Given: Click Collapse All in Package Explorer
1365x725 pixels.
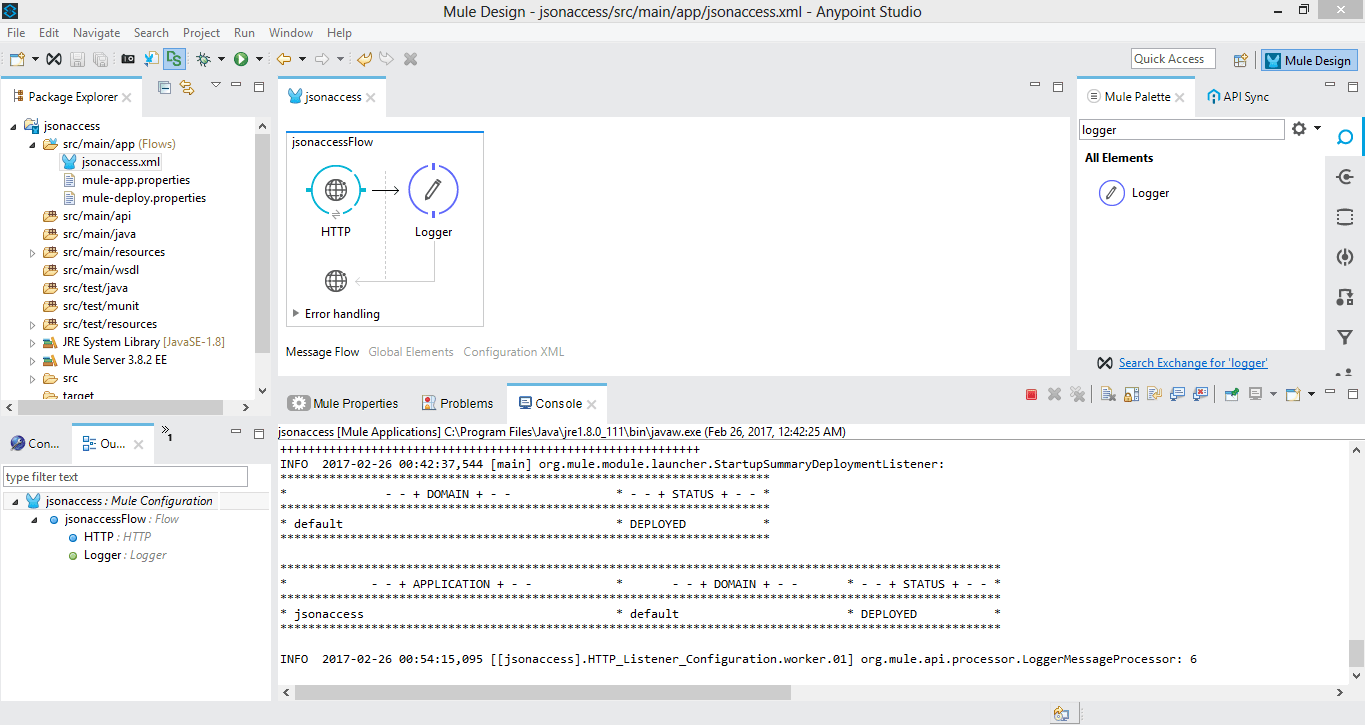Looking at the screenshot, I should pyautogui.click(x=165, y=88).
